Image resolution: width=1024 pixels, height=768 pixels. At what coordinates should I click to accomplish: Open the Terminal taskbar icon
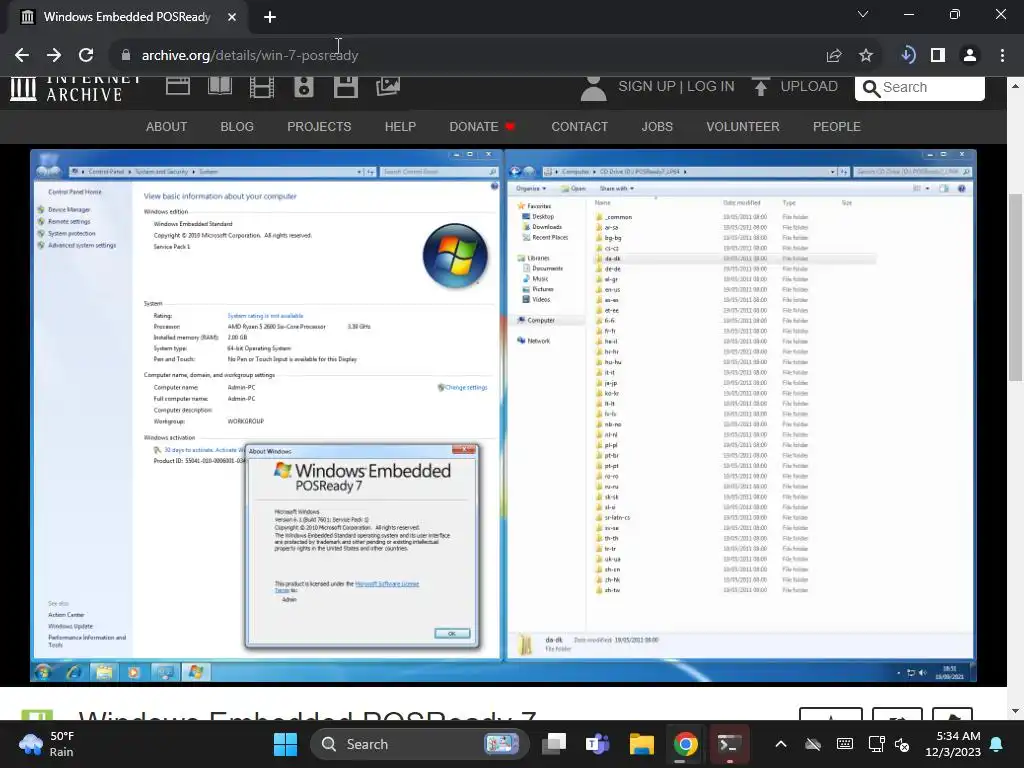[728, 744]
